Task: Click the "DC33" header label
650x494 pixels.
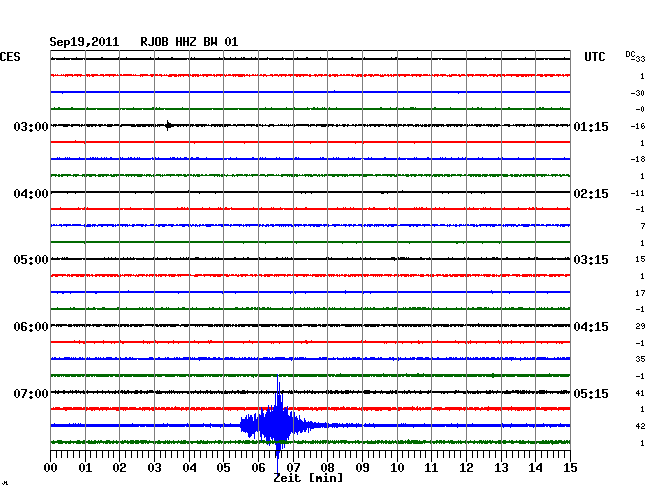Action: pyautogui.click(x=635, y=56)
